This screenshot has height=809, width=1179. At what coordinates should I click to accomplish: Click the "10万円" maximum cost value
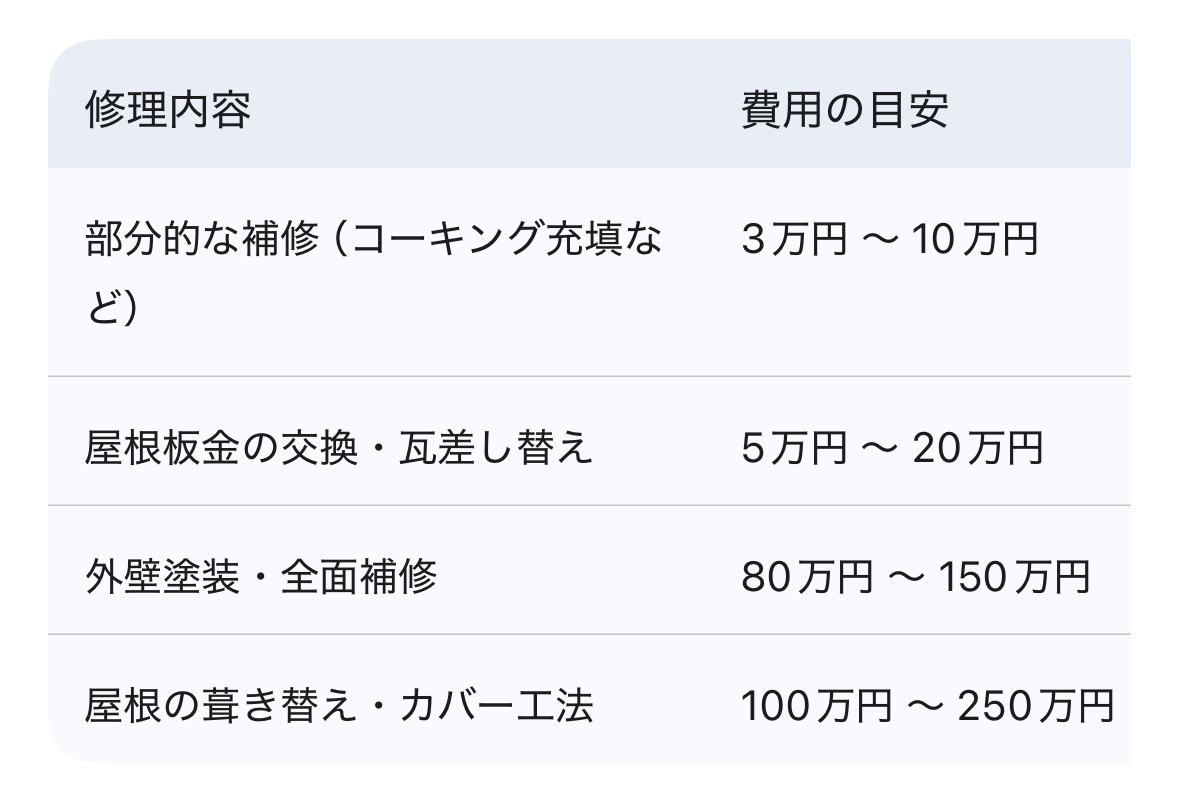pyautogui.click(x=975, y=240)
